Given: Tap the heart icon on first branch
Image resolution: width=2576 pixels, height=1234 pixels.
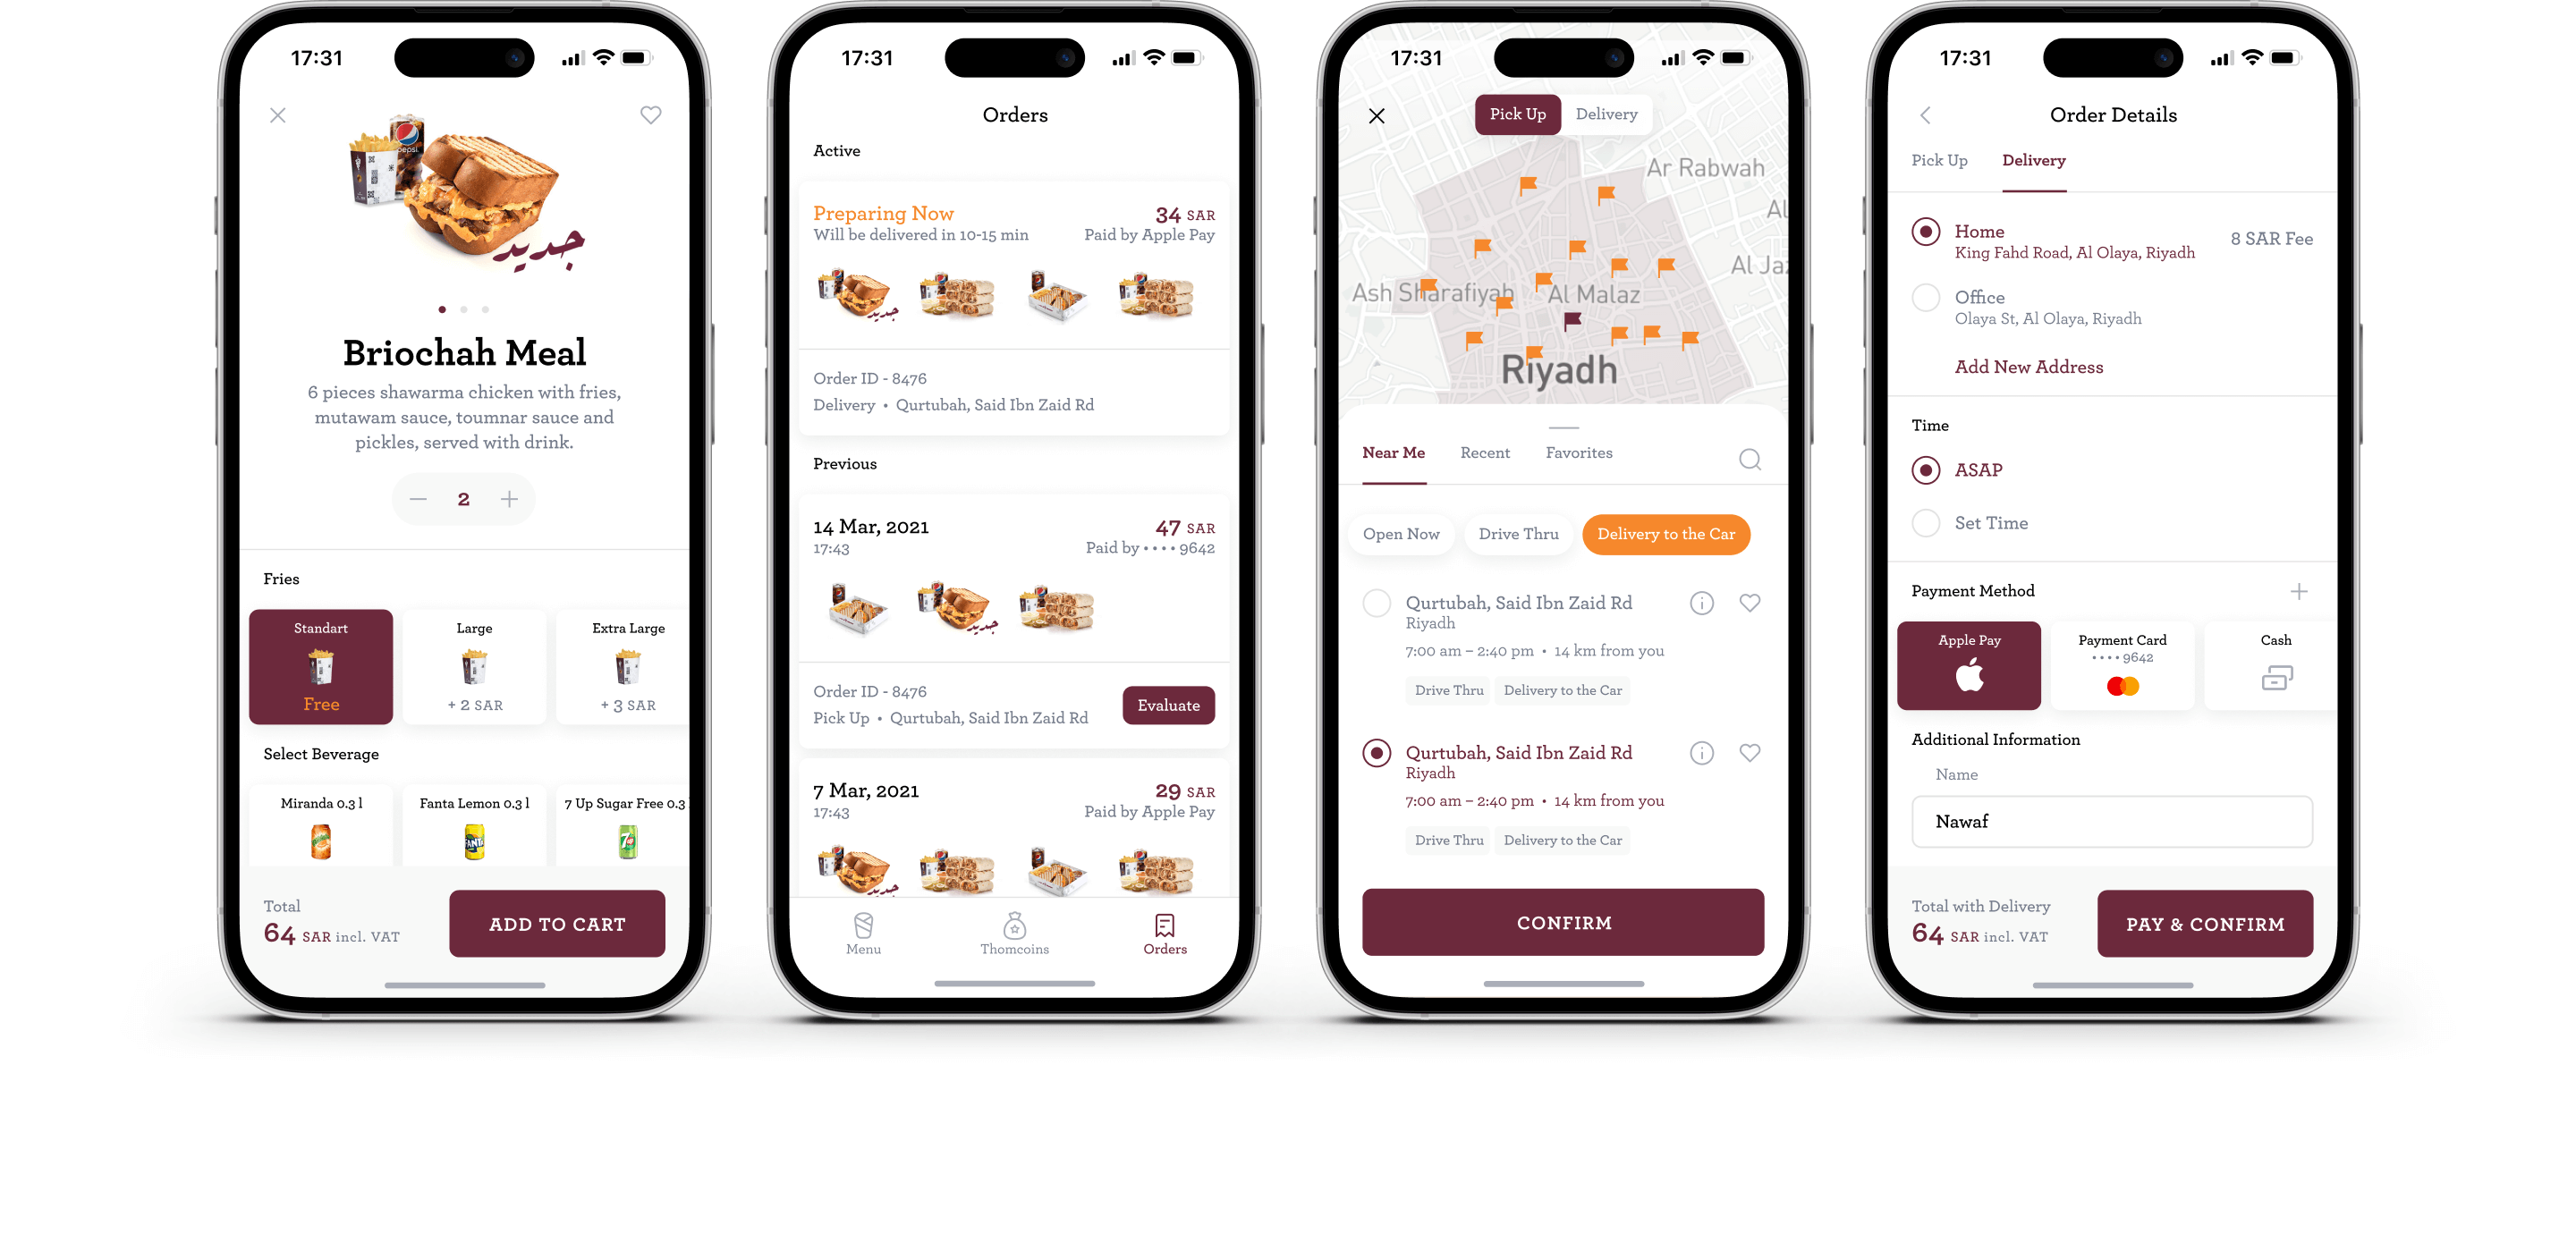Looking at the screenshot, I should 1750,603.
